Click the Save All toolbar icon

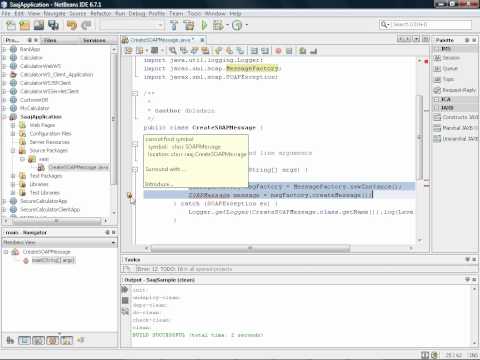pos(53,25)
